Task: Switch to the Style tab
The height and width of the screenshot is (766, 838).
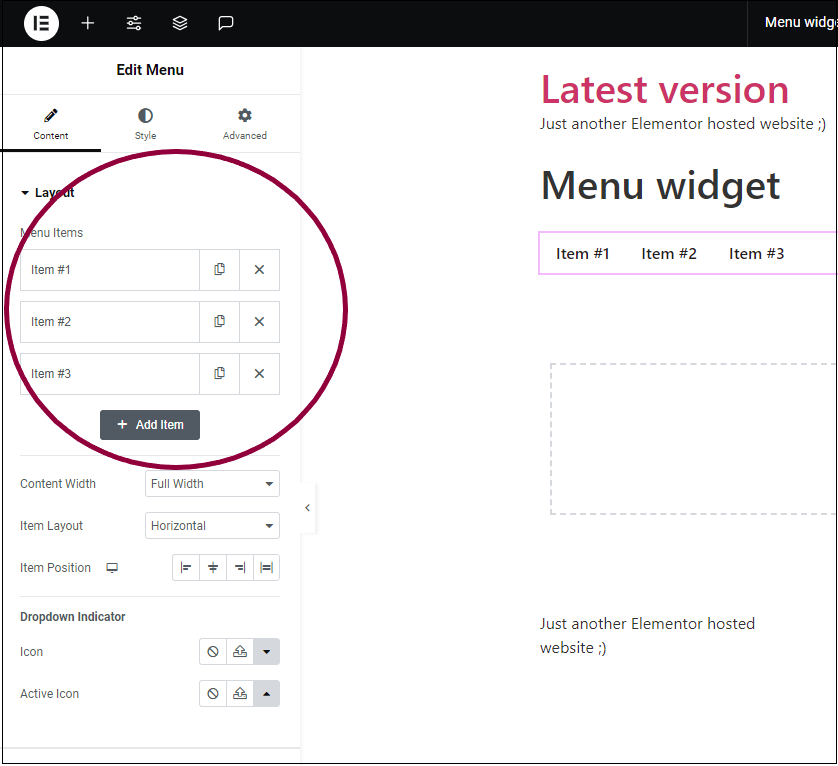Action: point(145,124)
